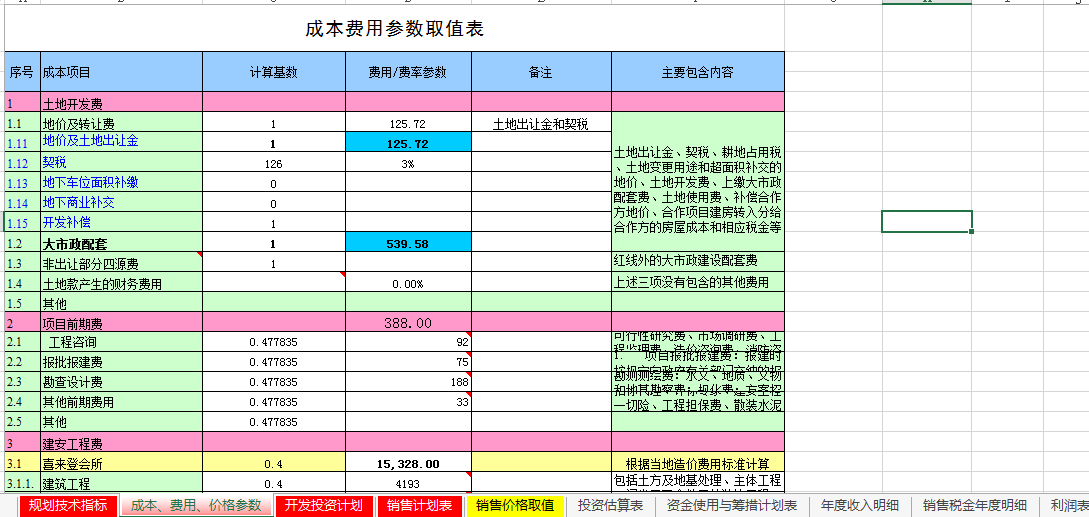Select the 成本项目 header cell

[122, 72]
